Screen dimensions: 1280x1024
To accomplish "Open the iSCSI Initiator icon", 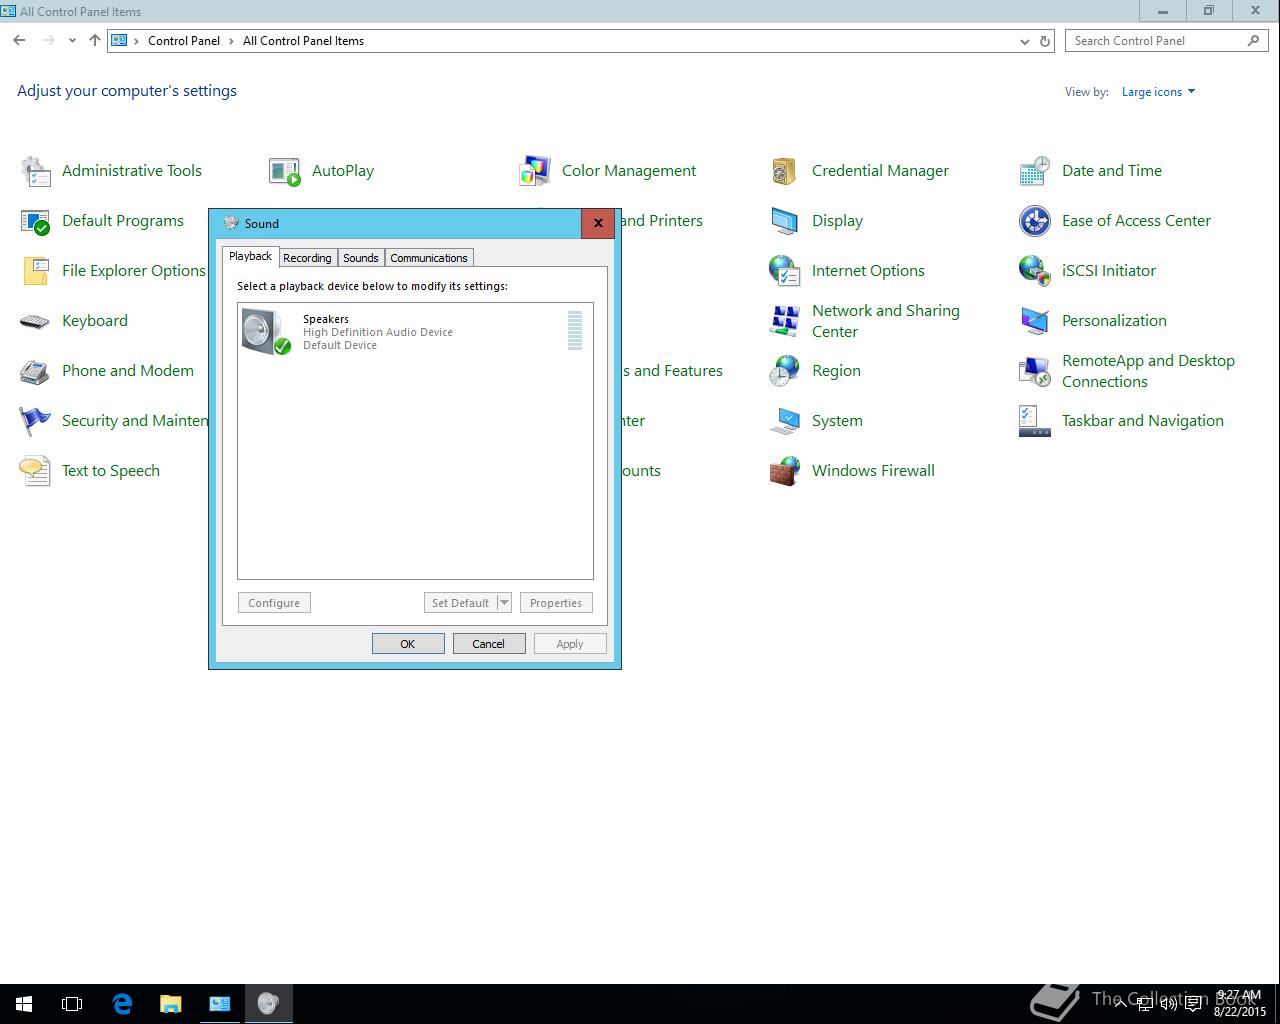I will point(1035,271).
